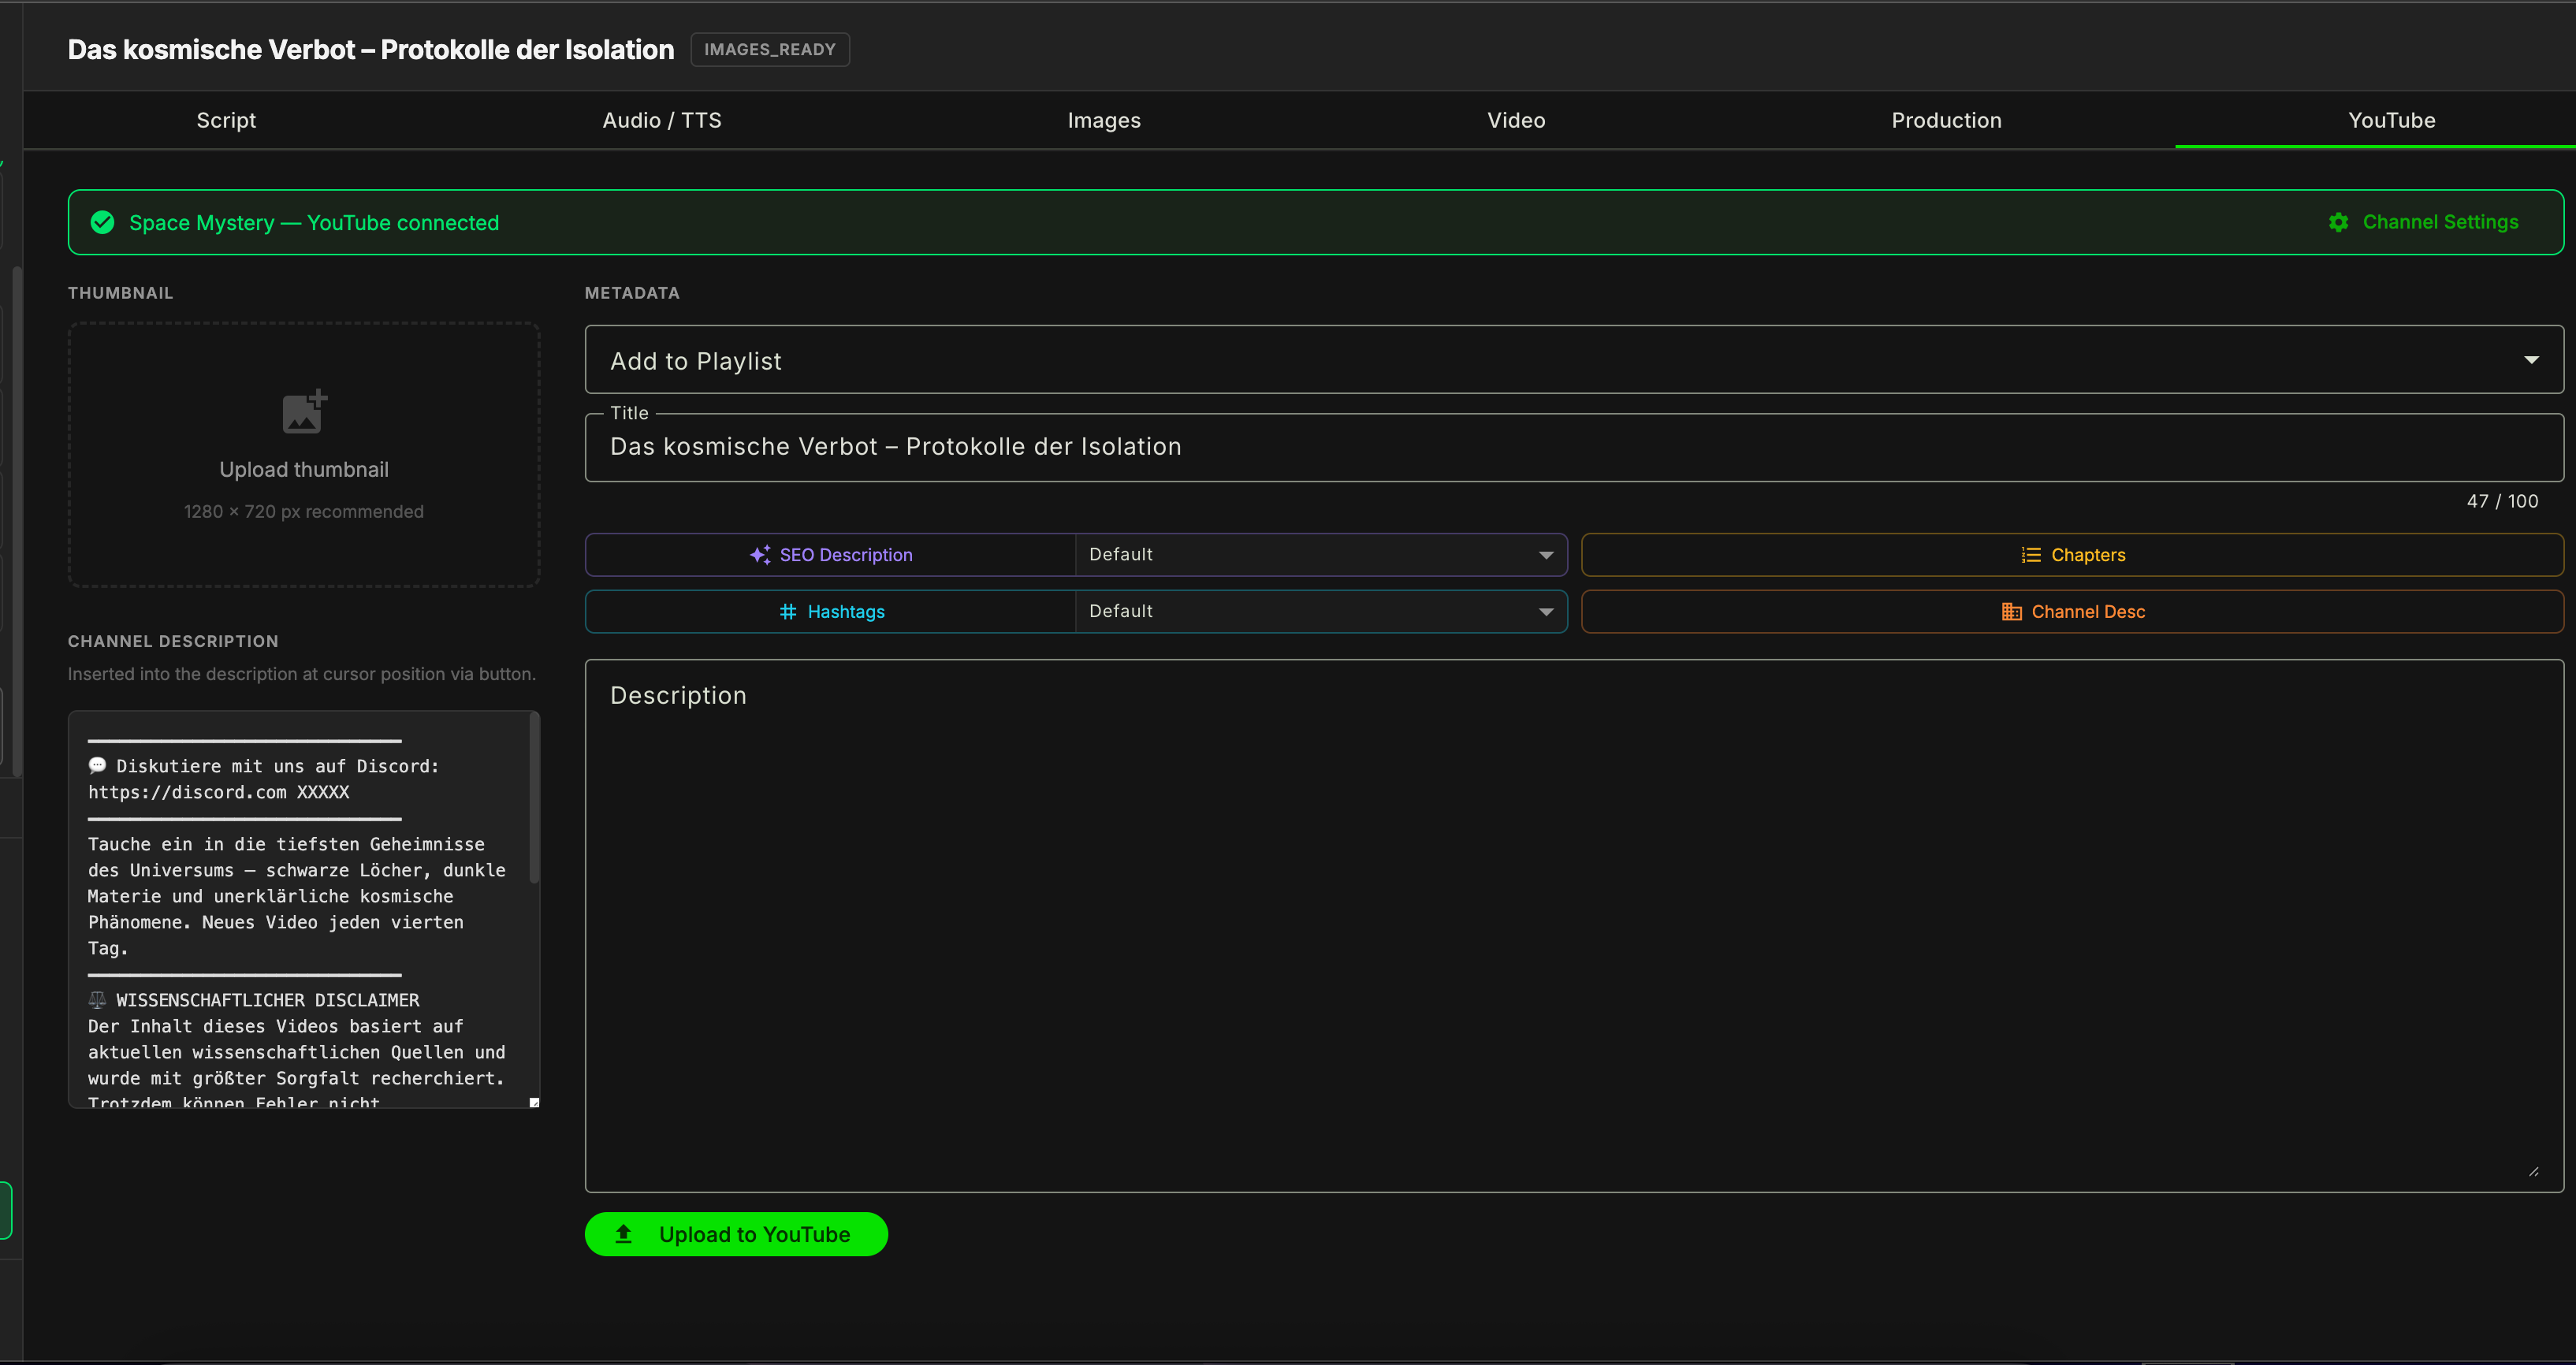This screenshot has width=2576, height=1365.
Task: Focus the Description text area
Action: point(1574,925)
